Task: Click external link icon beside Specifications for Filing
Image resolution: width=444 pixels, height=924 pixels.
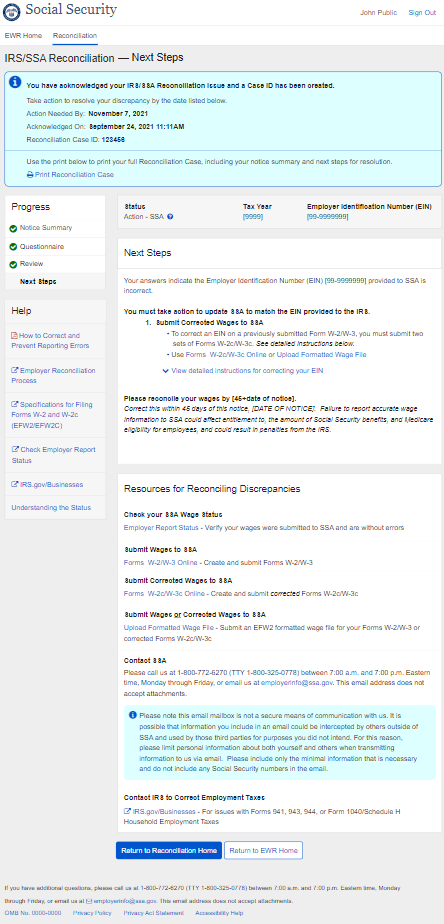Action: 15,405
